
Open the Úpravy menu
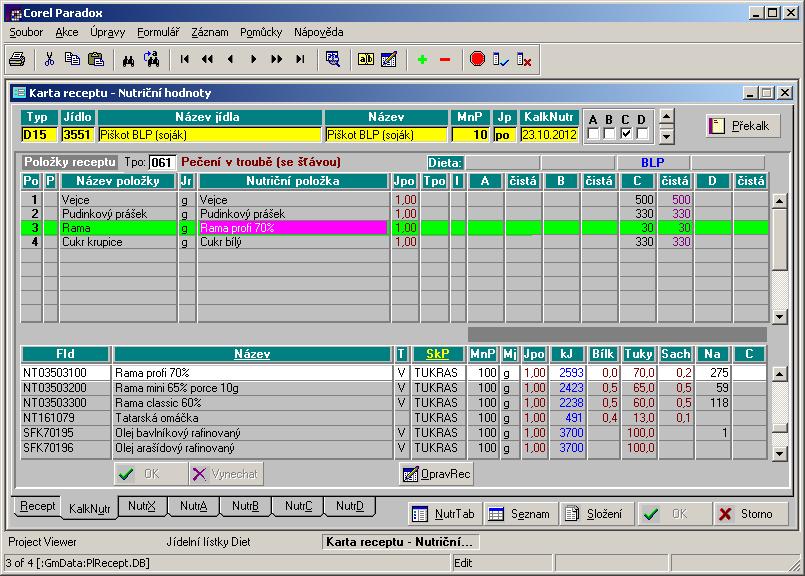coord(107,32)
